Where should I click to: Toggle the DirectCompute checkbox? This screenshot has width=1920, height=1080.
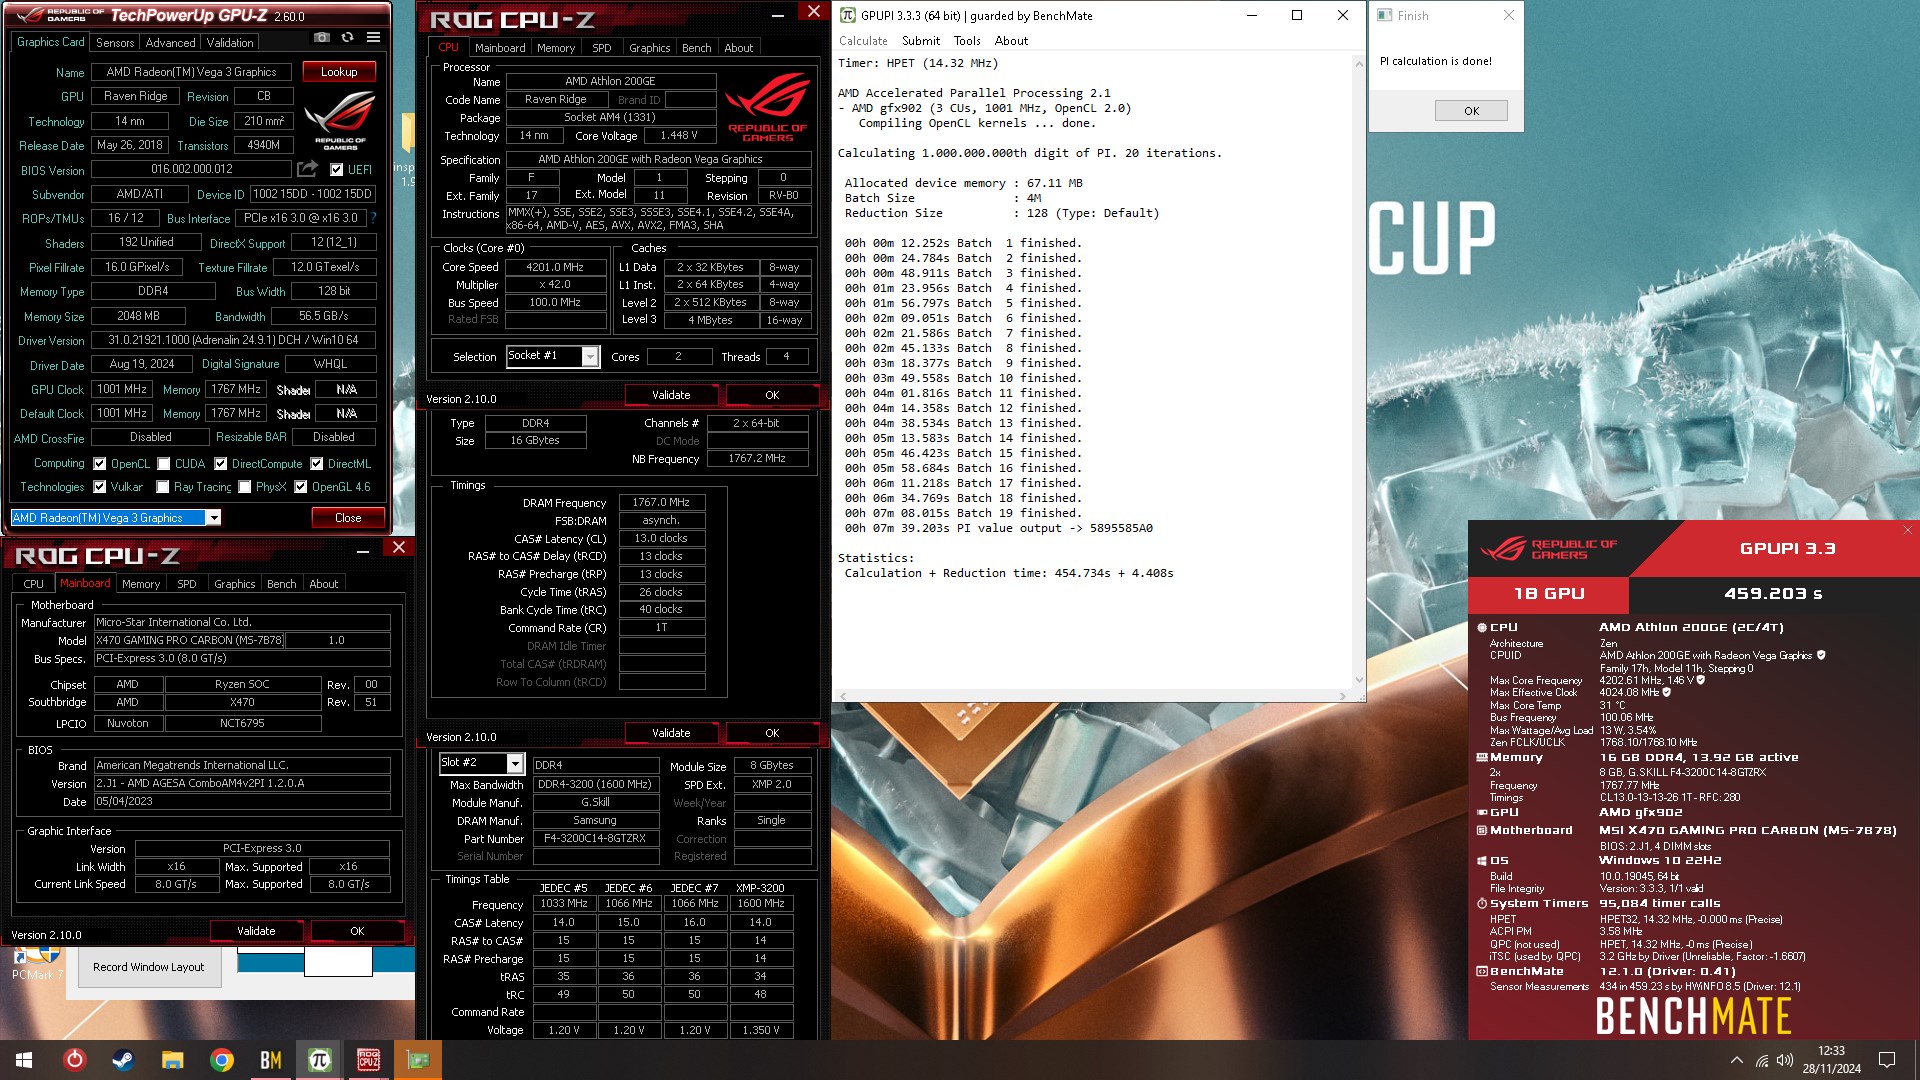point(220,464)
